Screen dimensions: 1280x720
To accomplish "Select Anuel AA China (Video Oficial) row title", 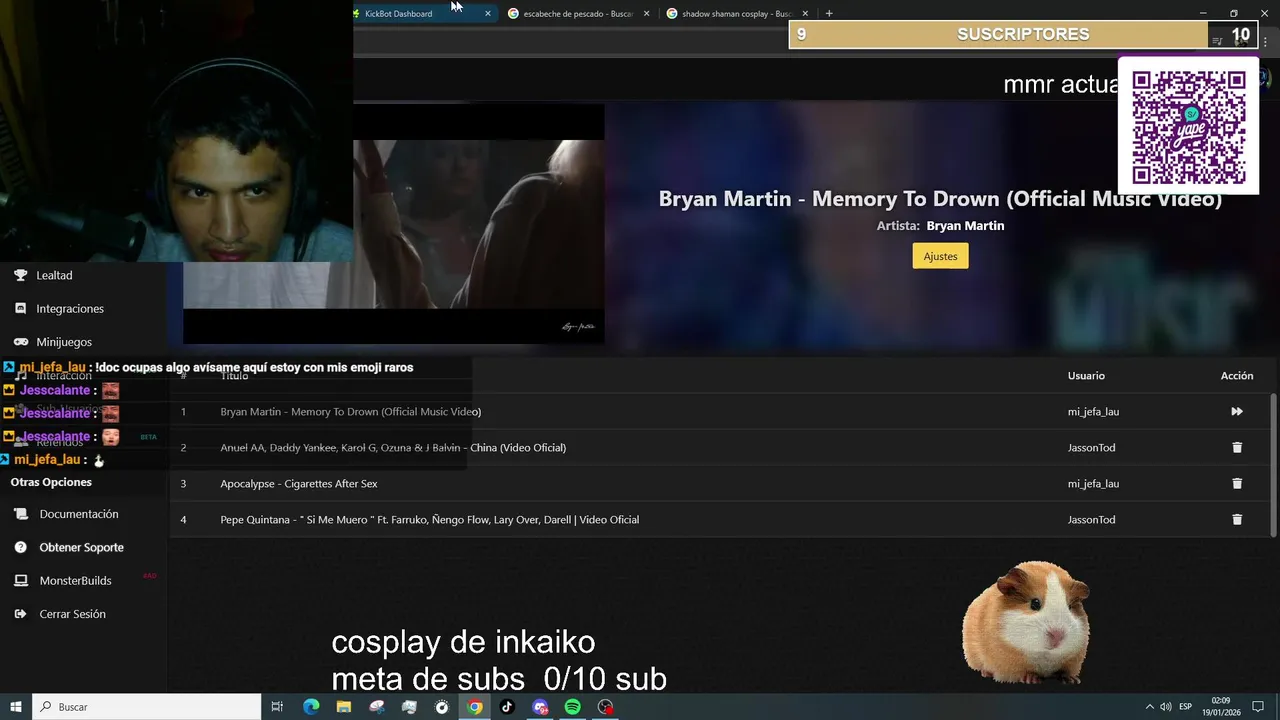I will pyautogui.click(x=393, y=447).
